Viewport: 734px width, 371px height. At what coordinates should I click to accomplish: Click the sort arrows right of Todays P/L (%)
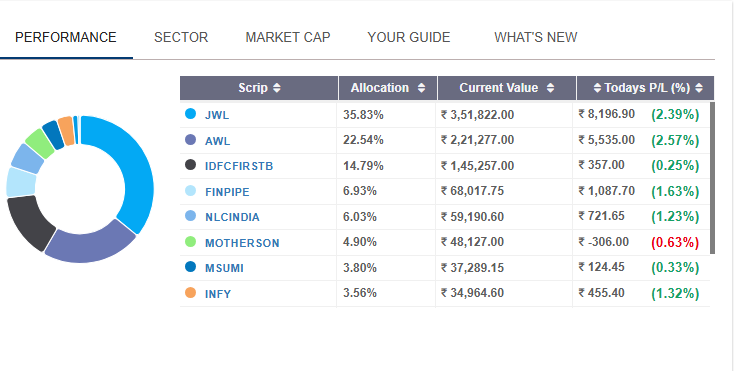pos(699,88)
